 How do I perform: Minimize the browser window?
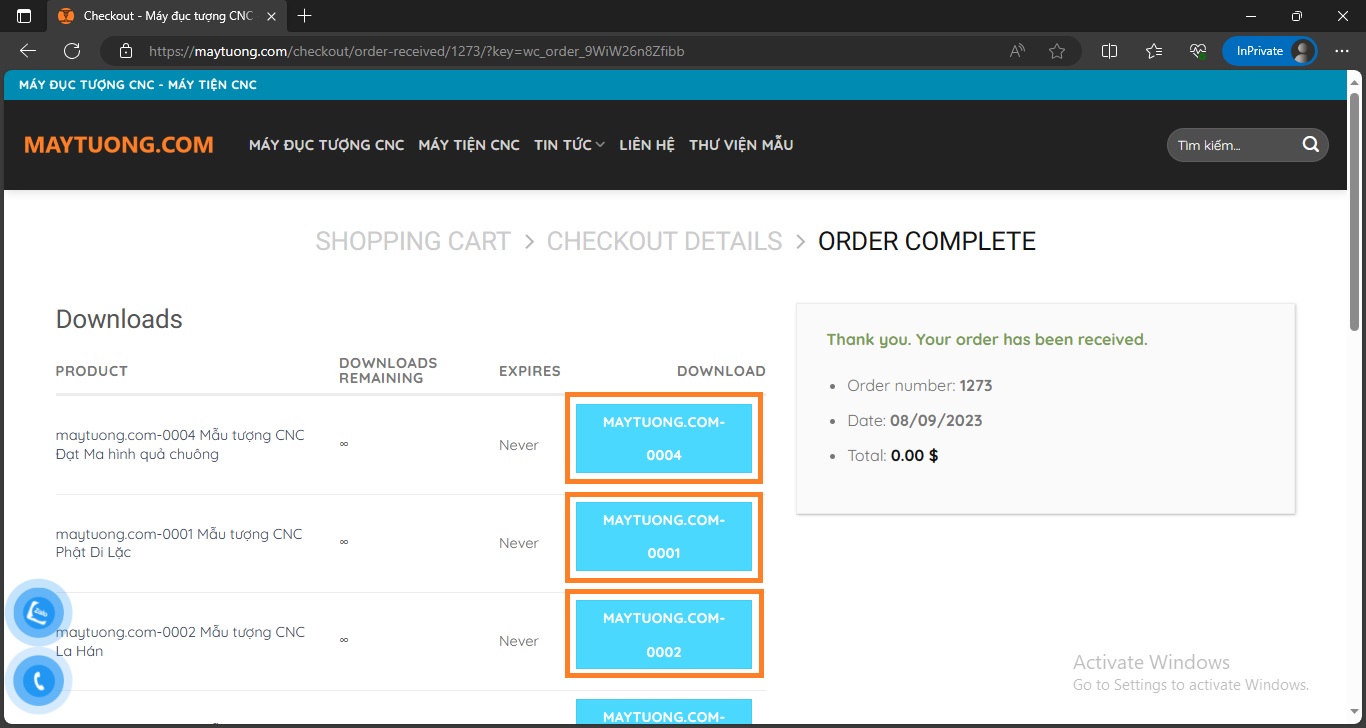(1251, 16)
